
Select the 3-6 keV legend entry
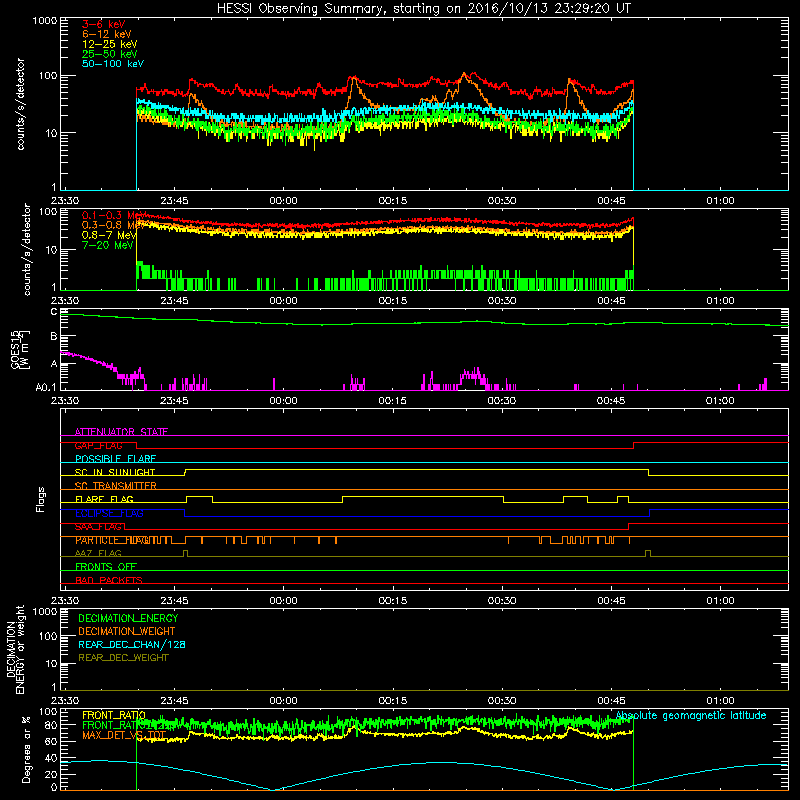(x=104, y=24)
